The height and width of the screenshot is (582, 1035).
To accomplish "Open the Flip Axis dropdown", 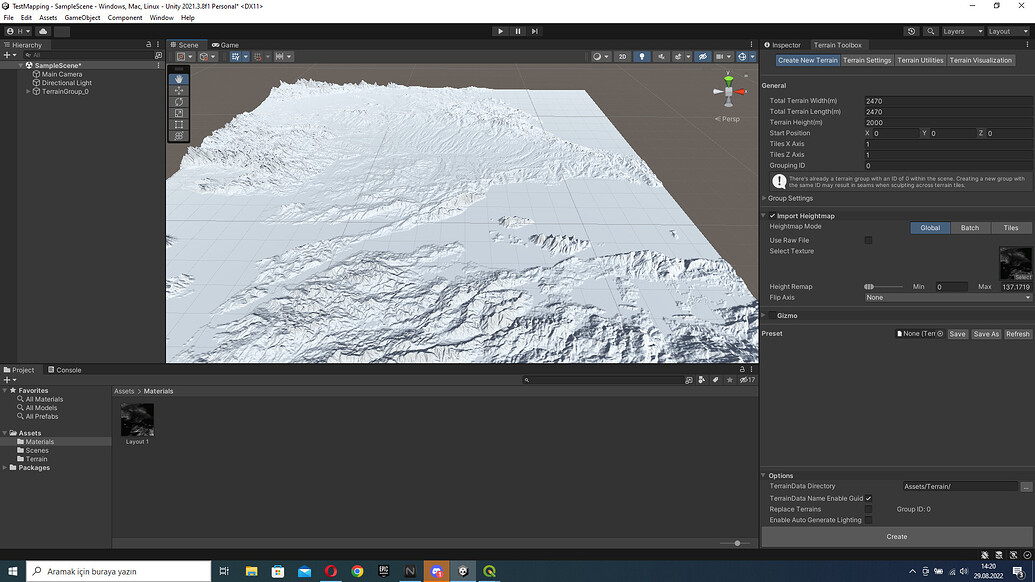I will pos(948,297).
